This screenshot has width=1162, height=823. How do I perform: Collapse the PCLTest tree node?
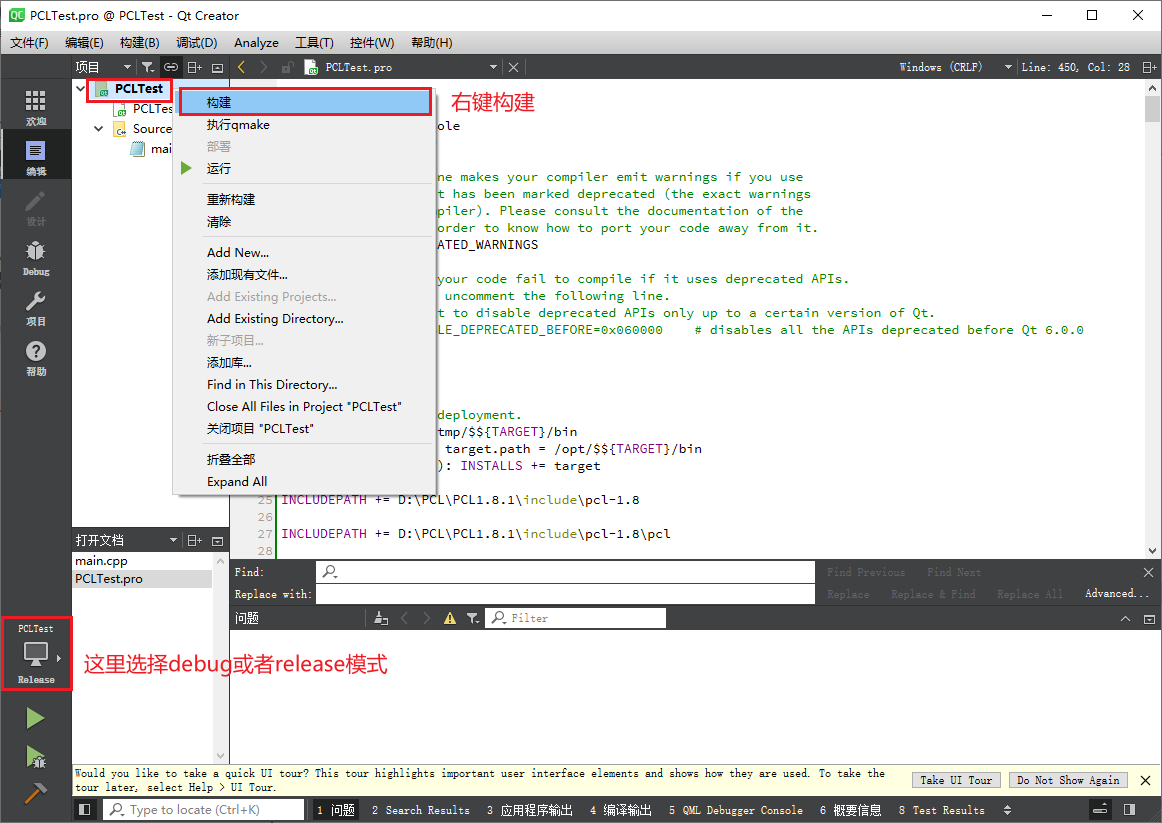point(81,88)
